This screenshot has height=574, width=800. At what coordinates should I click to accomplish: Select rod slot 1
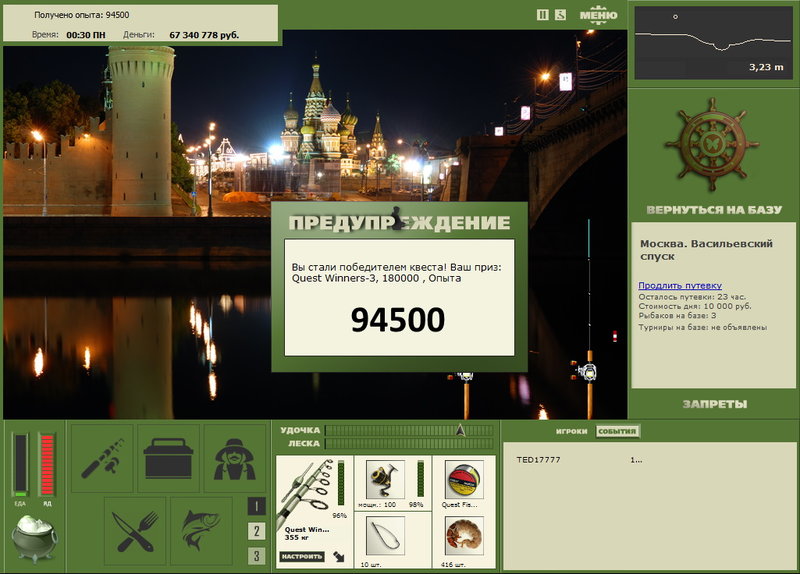click(256, 506)
